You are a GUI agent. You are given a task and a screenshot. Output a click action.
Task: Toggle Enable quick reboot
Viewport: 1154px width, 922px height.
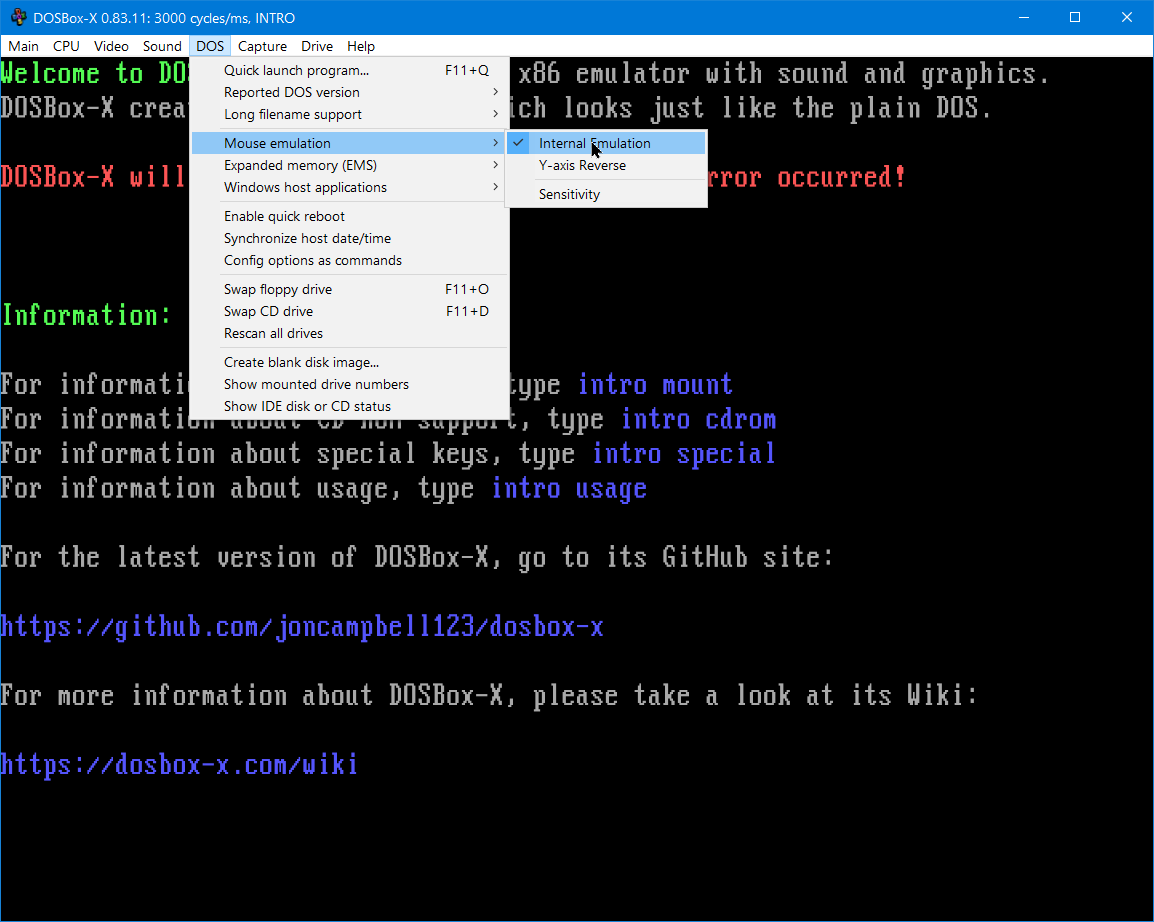(350, 216)
